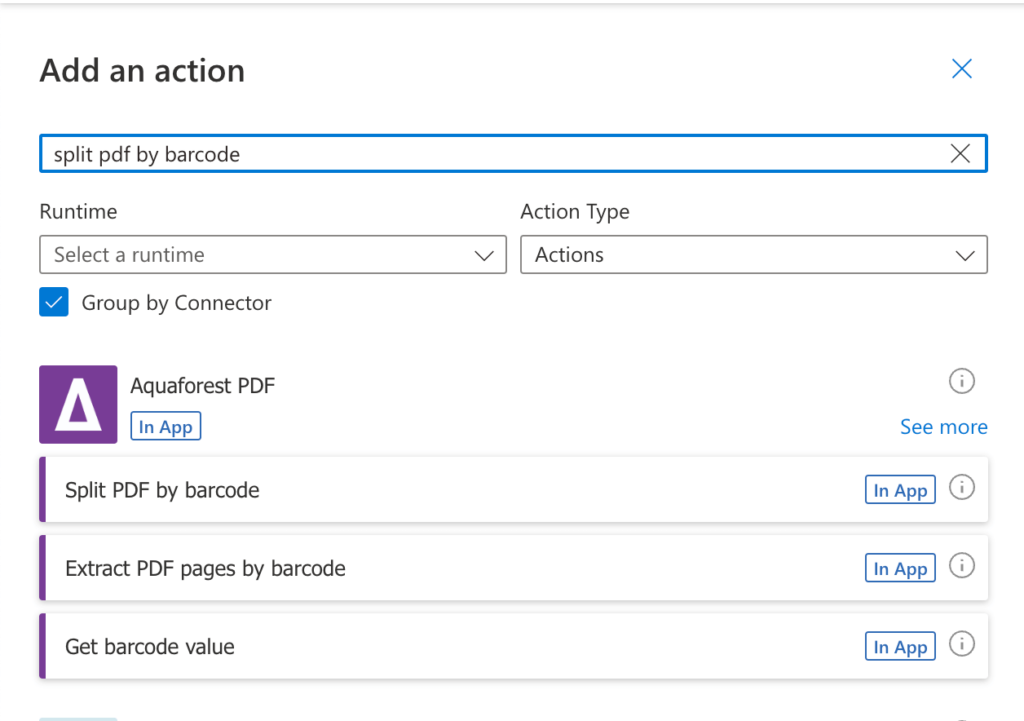1024x721 pixels.
Task: Click the In App badge under Aquaforest PDF
Action: click(165, 426)
